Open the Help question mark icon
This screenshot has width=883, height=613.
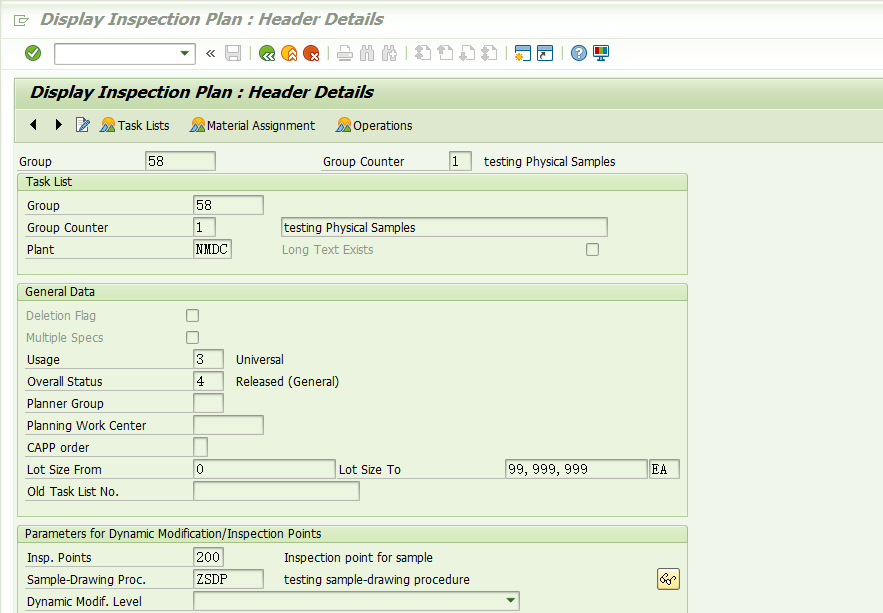[x=578, y=53]
